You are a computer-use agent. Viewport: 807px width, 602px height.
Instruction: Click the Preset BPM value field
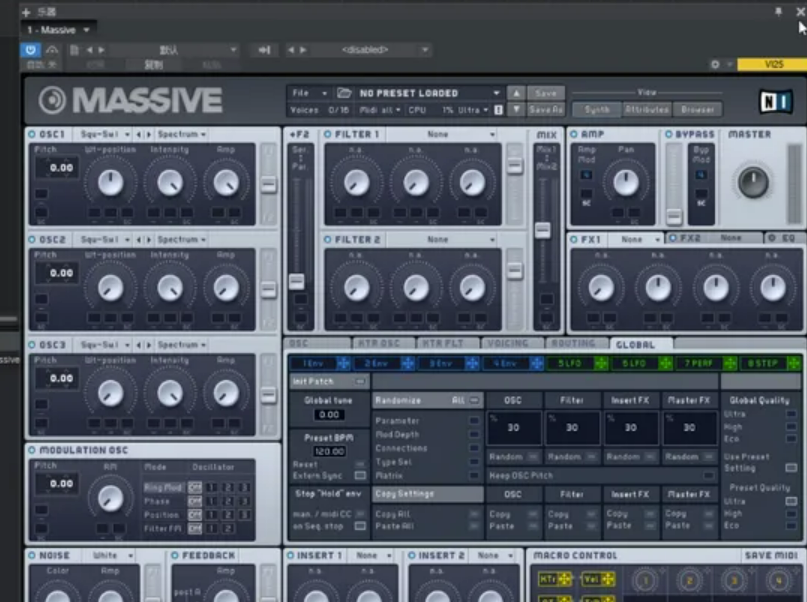(x=329, y=452)
